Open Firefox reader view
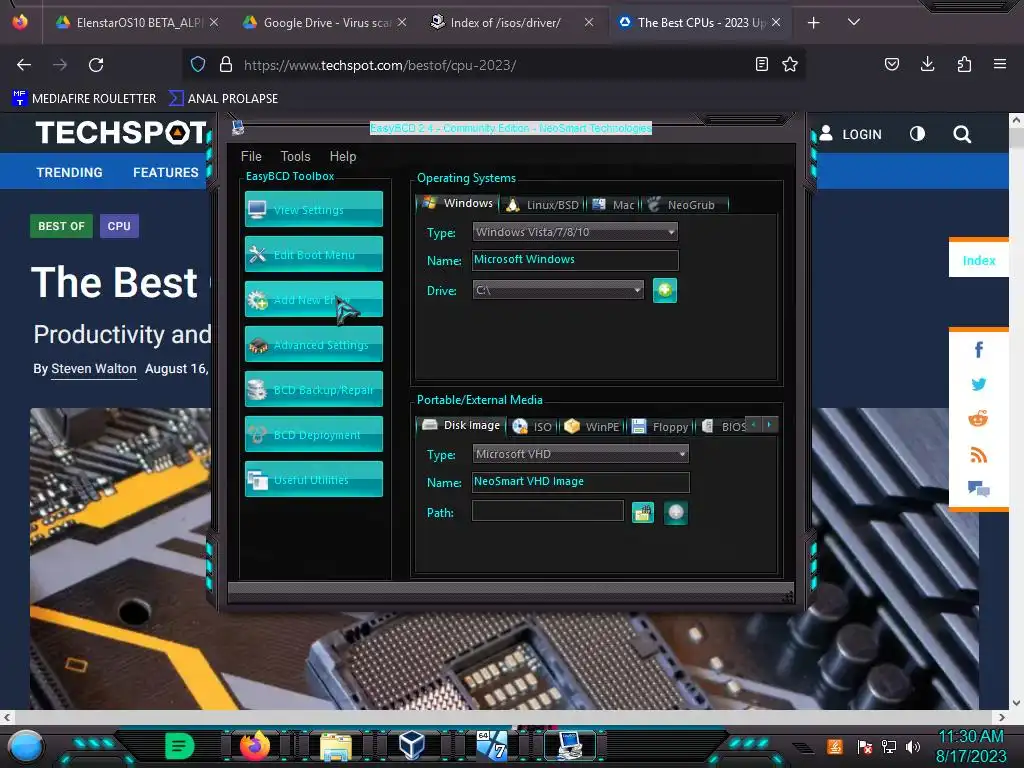This screenshot has width=1024, height=768. pyautogui.click(x=761, y=64)
